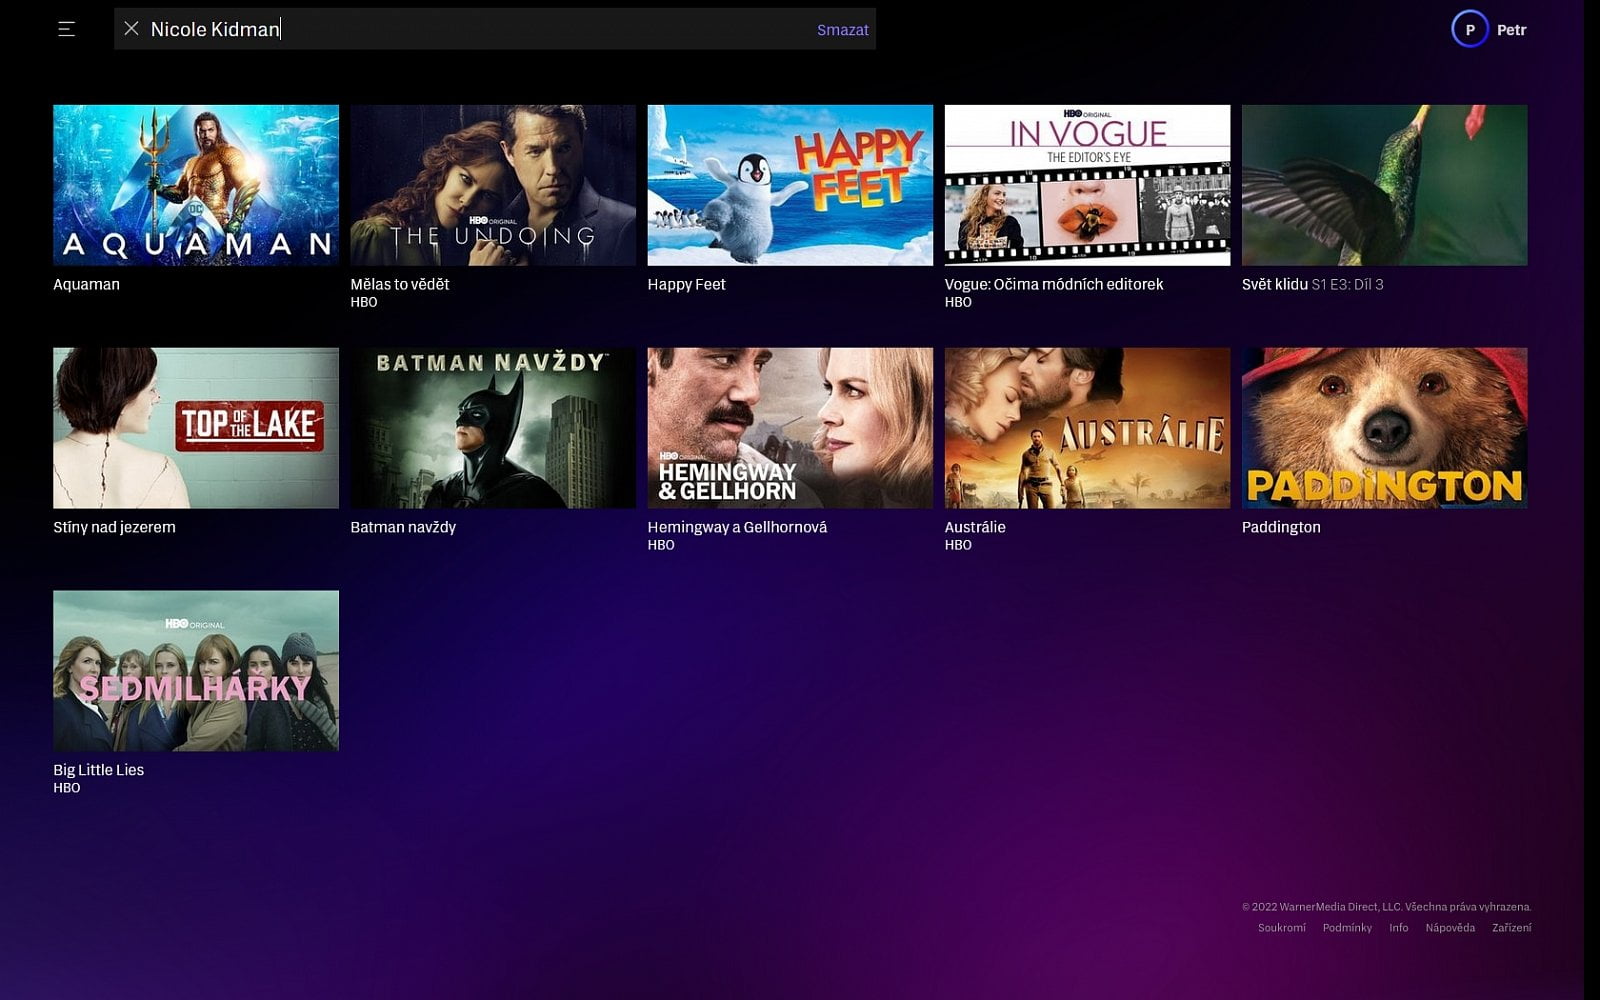Close the search with the X icon
Screen dimensions: 1600x1000
click(131, 29)
